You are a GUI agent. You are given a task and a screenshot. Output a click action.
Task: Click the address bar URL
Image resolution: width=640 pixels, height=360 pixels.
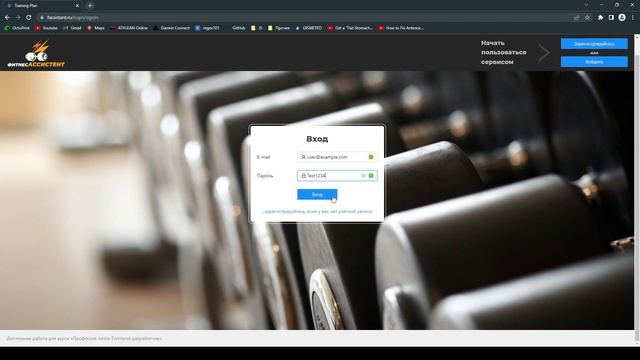click(72, 18)
